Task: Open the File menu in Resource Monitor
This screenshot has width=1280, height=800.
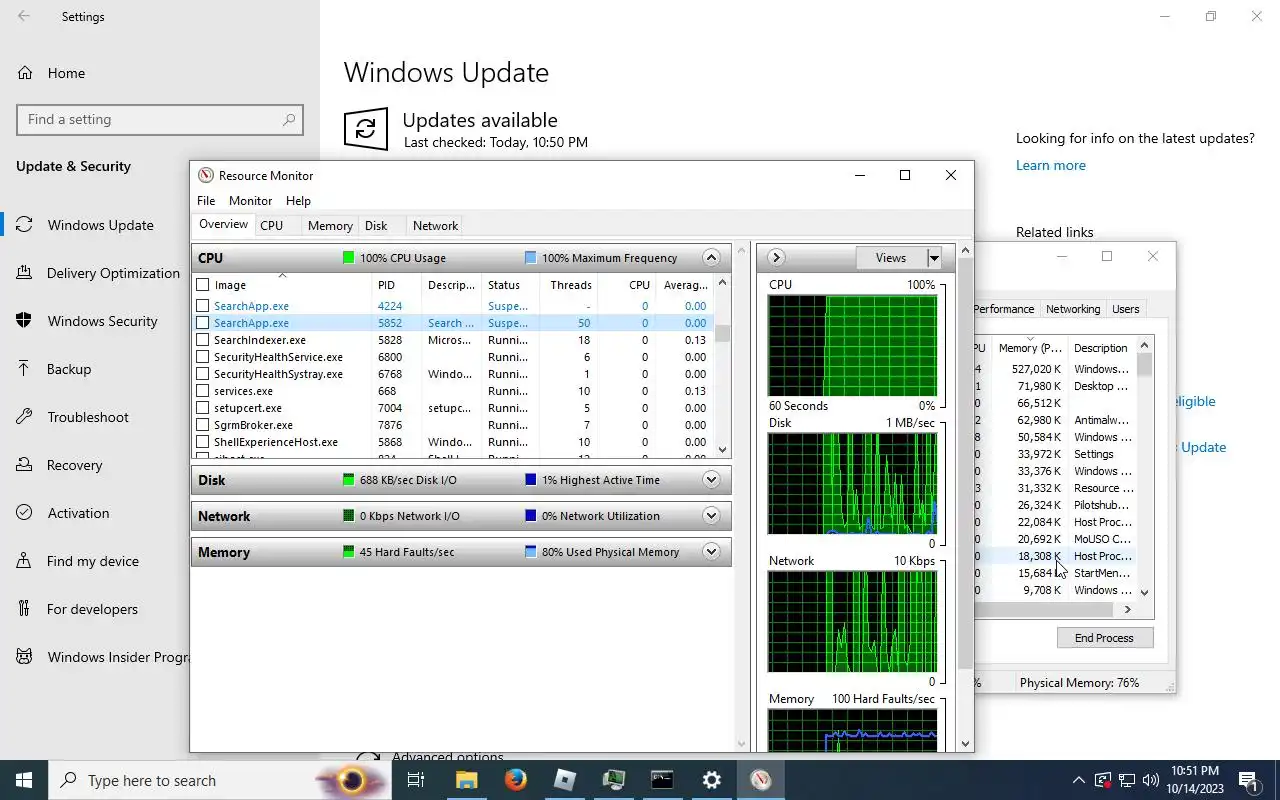Action: click(x=206, y=201)
